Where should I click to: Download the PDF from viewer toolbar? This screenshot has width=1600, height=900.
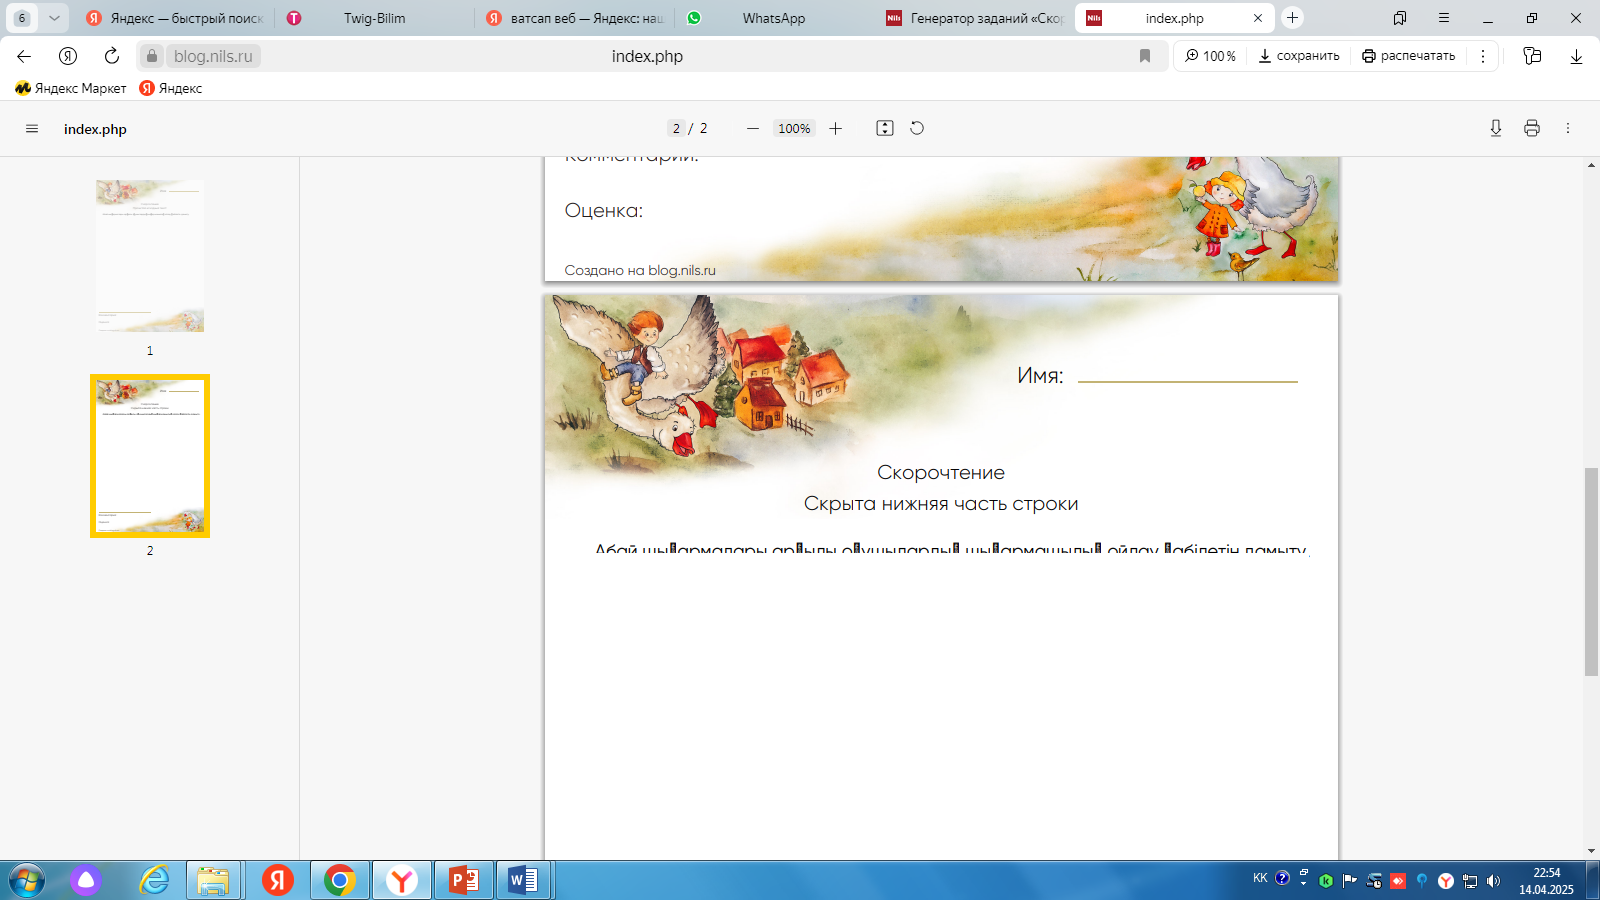click(x=1496, y=128)
